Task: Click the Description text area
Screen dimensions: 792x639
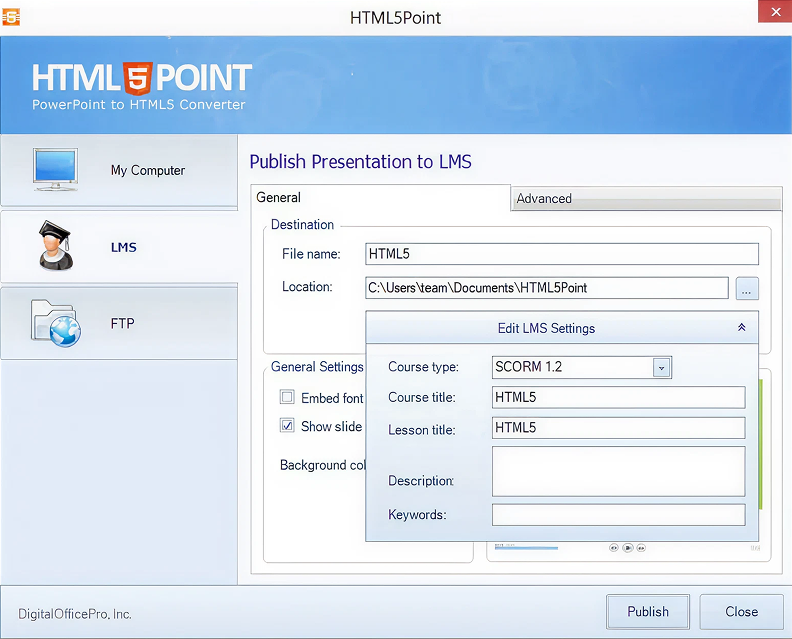Action: tap(618, 471)
